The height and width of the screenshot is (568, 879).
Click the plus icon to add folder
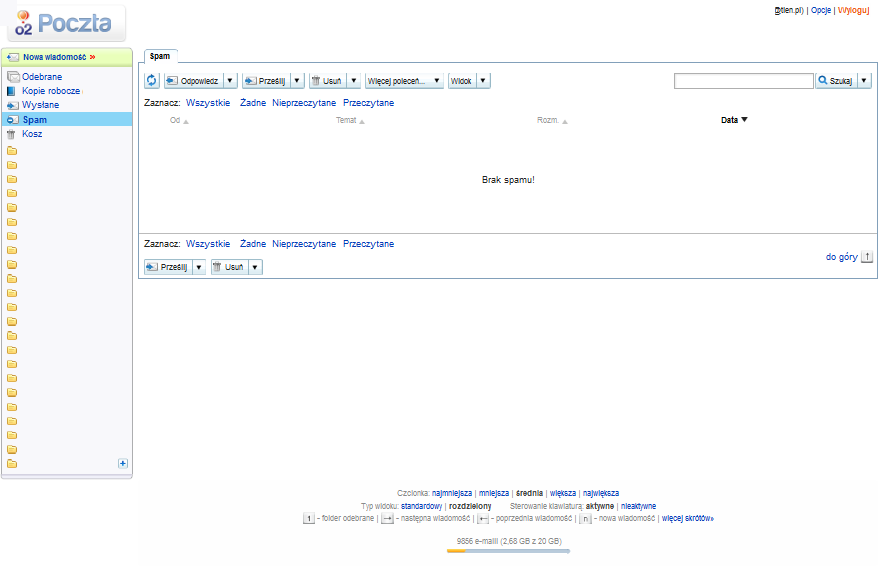tap(123, 464)
